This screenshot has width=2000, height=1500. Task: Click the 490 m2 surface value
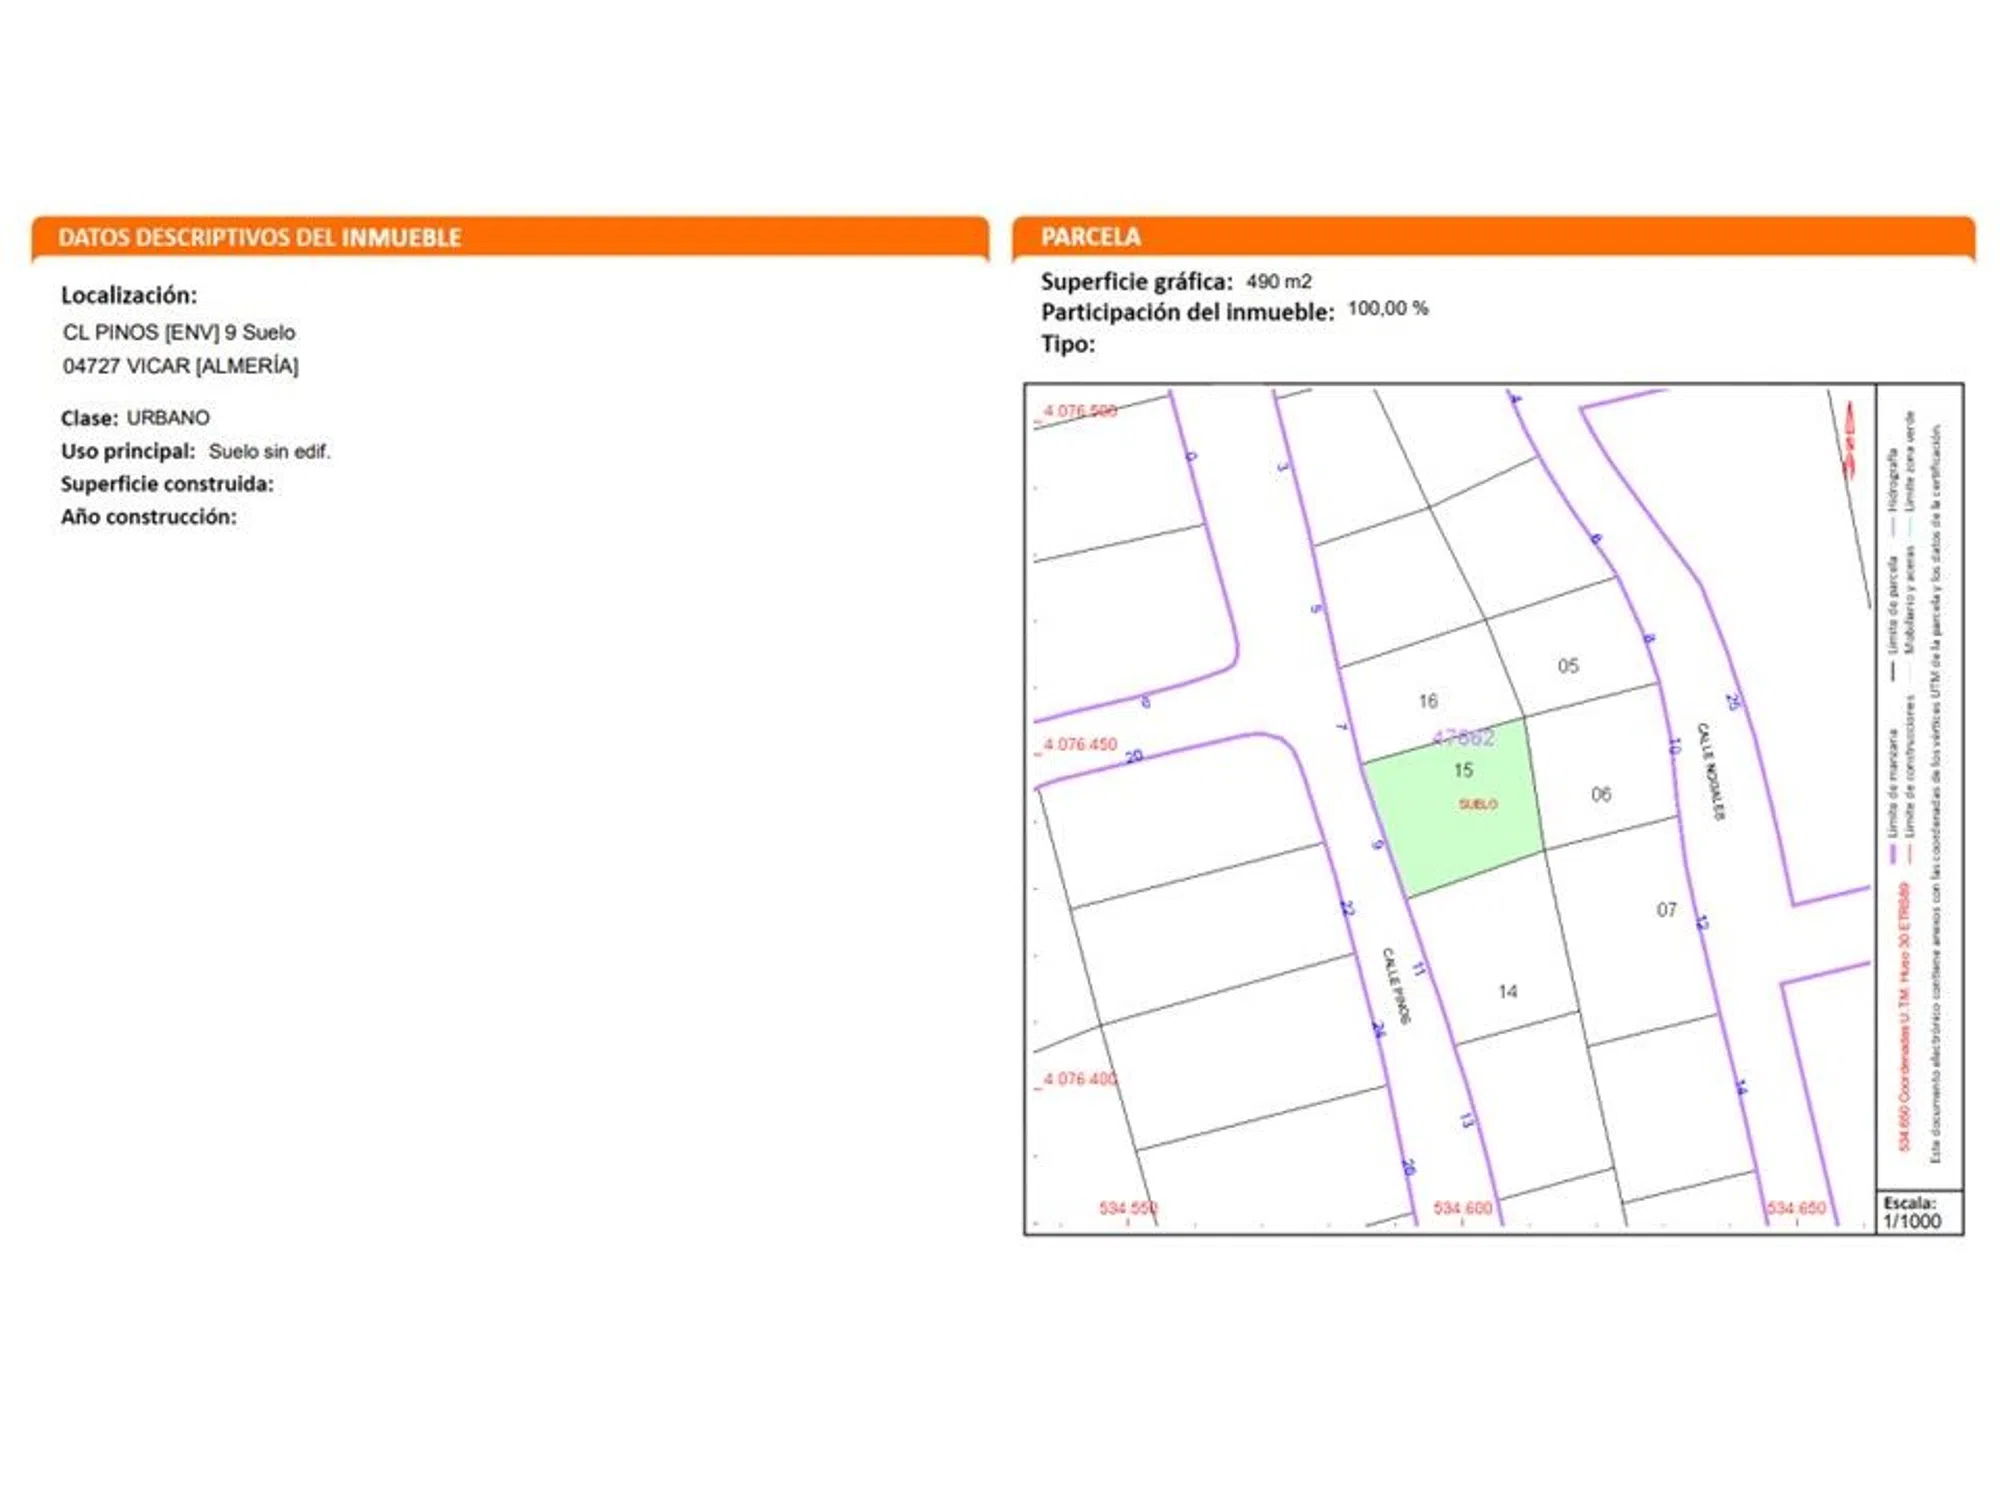[1278, 282]
